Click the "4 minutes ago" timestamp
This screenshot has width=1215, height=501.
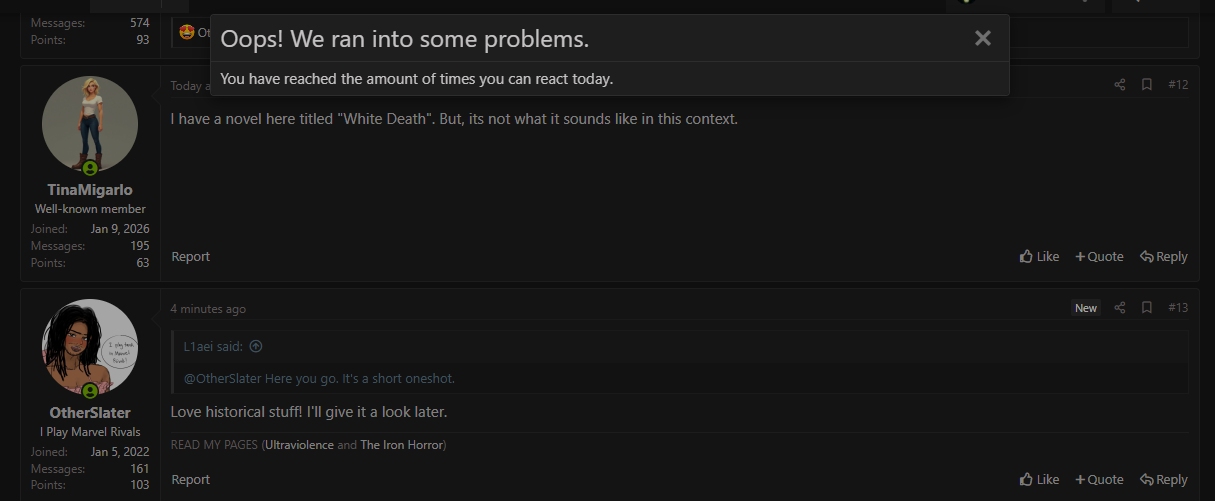pyautogui.click(x=208, y=309)
